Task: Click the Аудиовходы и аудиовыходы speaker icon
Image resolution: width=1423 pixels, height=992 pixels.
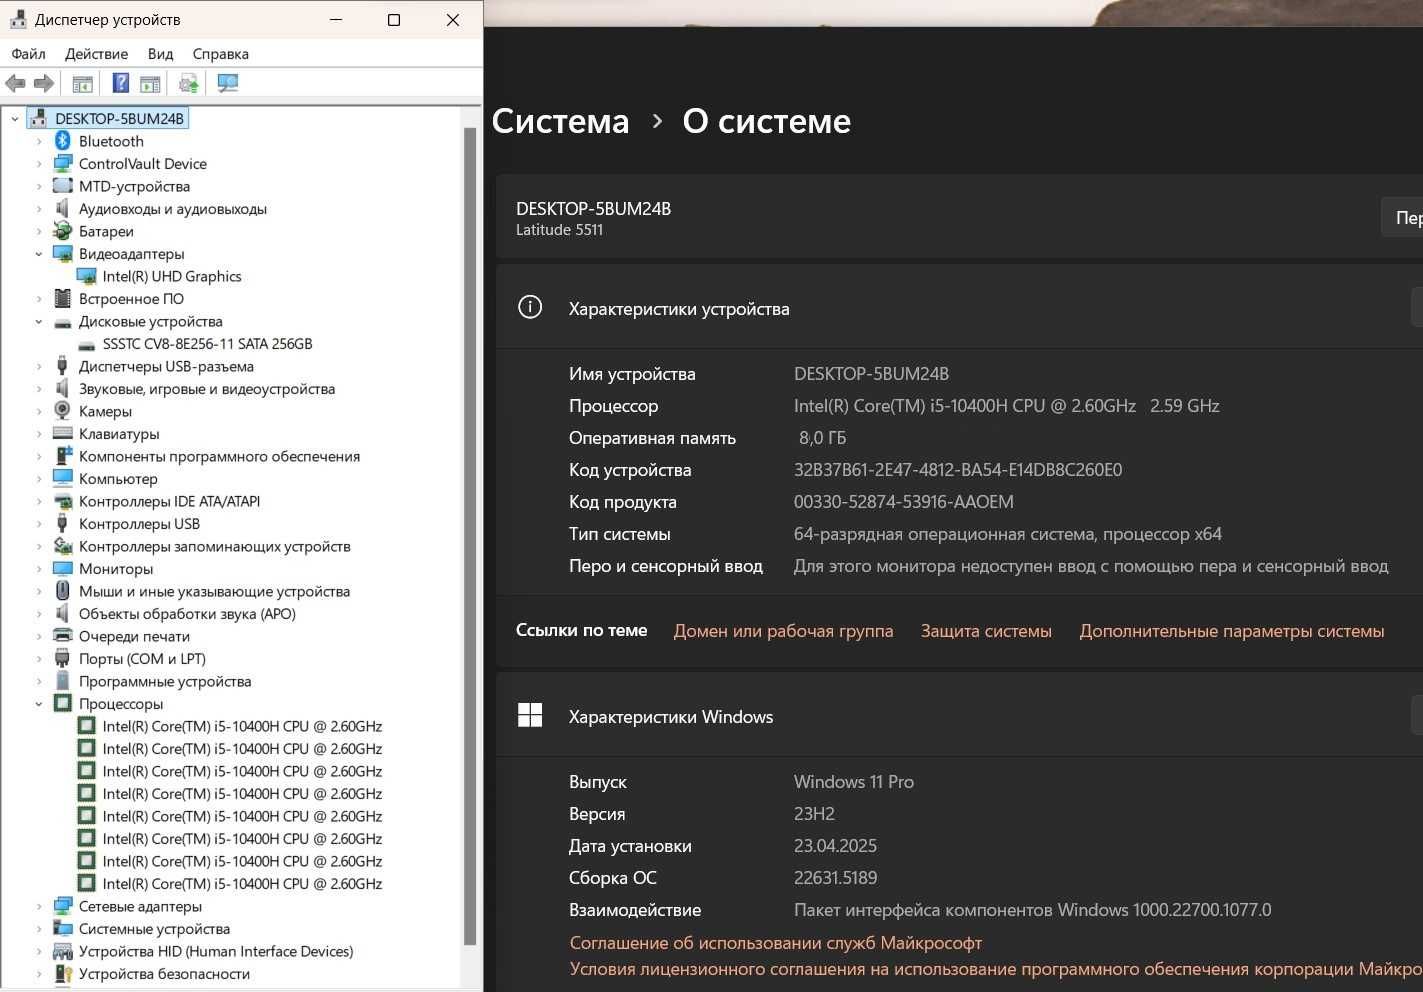Action: (x=62, y=208)
